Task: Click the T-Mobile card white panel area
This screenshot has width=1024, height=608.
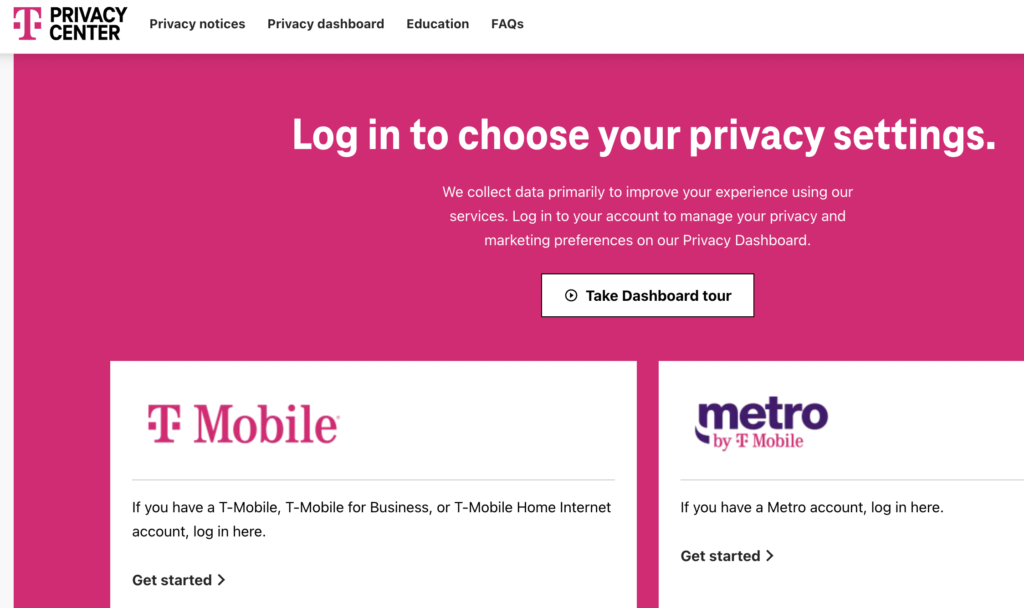Action: pyautogui.click(x=374, y=485)
